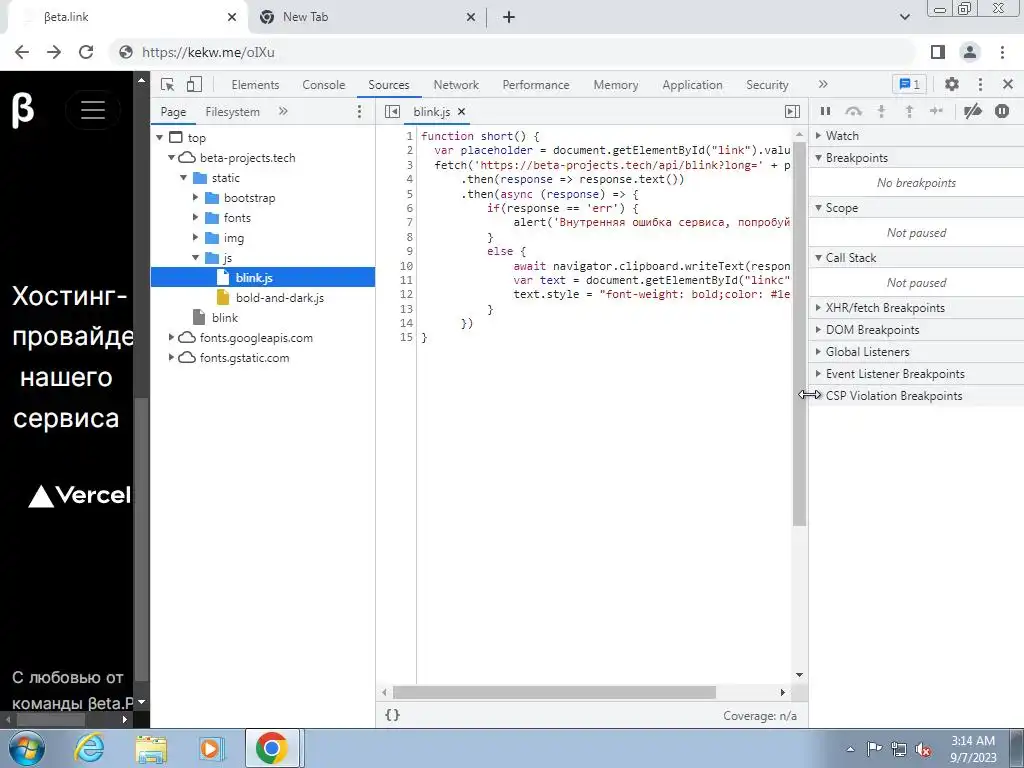This screenshot has height=768, width=1024.
Task: Toggle the browser side panel icon
Action: point(938,52)
